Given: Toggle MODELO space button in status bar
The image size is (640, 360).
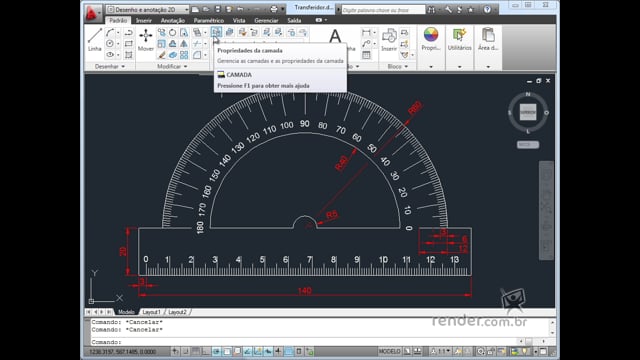Looking at the screenshot, I should click(389, 351).
